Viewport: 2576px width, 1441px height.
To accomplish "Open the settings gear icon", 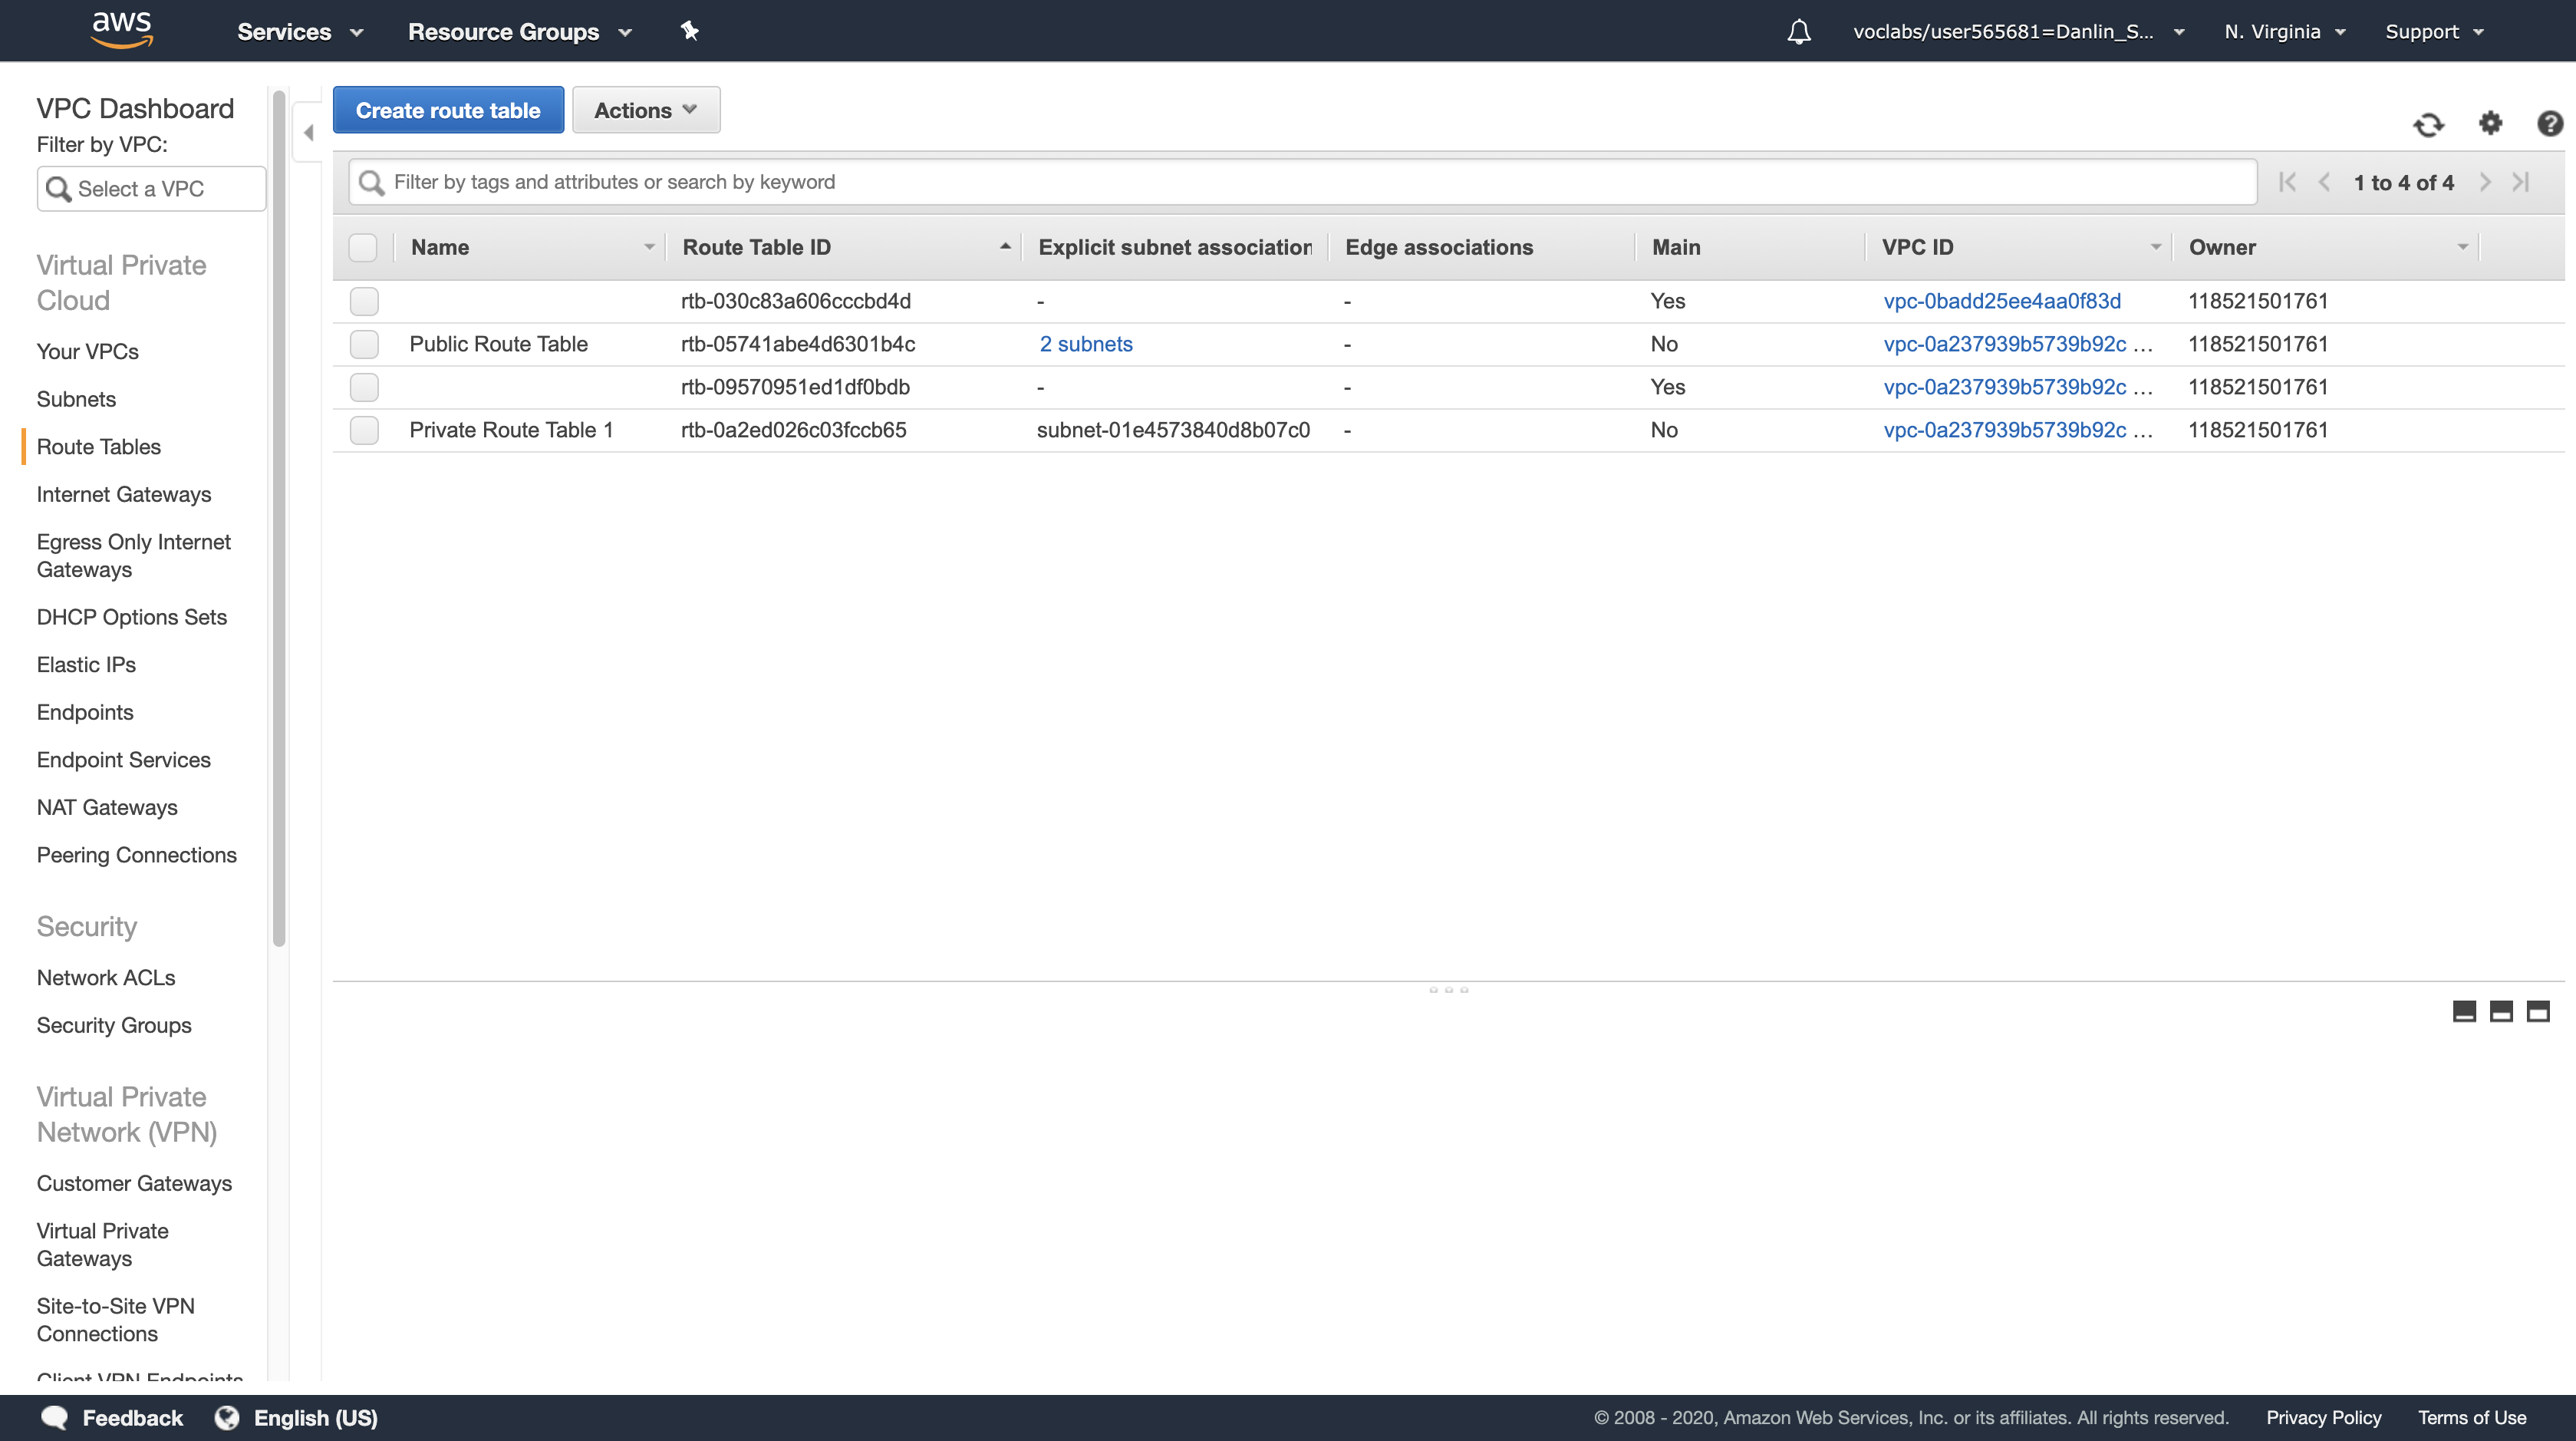I will (2490, 123).
